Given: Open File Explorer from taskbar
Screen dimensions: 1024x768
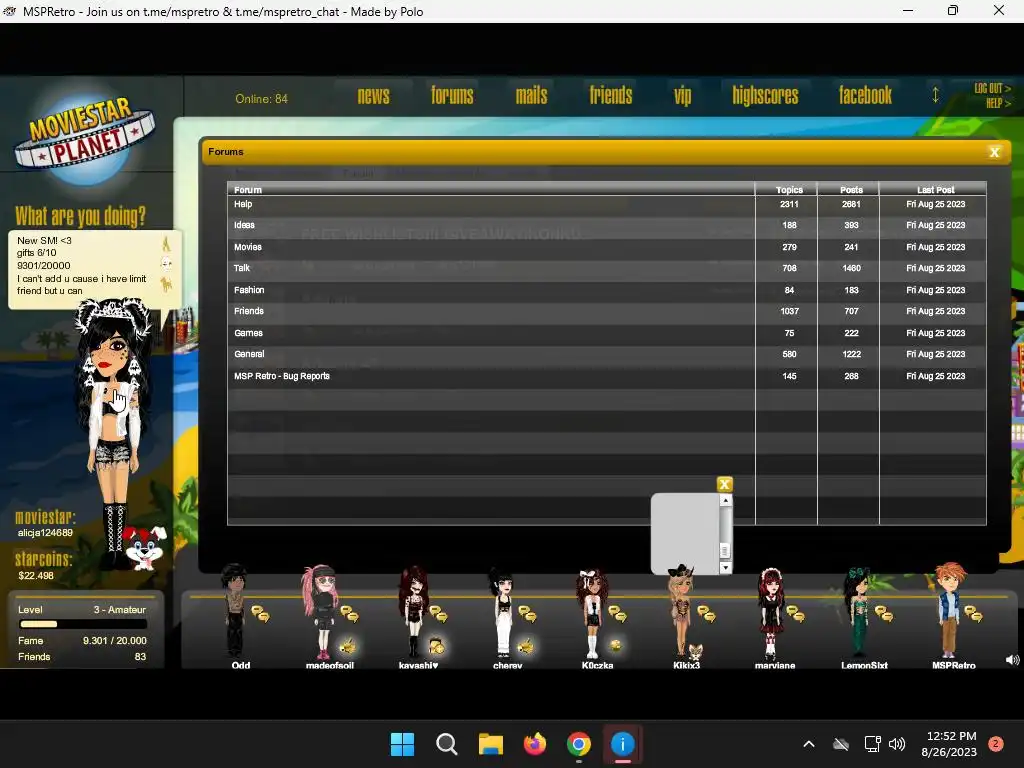Looking at the screenshot, I should pyautogui.click(x=490, y=744).
